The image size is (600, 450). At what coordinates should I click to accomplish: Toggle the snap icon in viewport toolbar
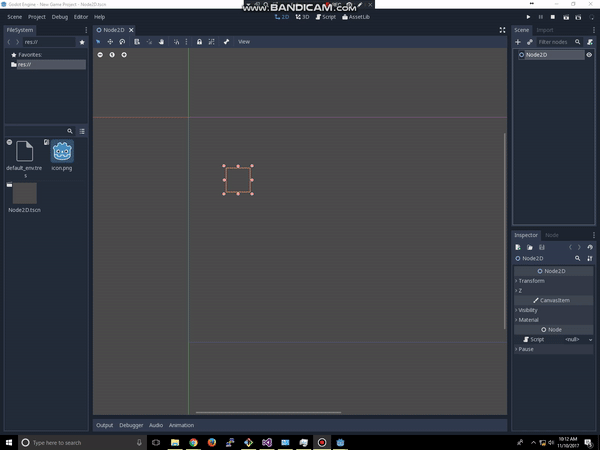pos(176,42)
